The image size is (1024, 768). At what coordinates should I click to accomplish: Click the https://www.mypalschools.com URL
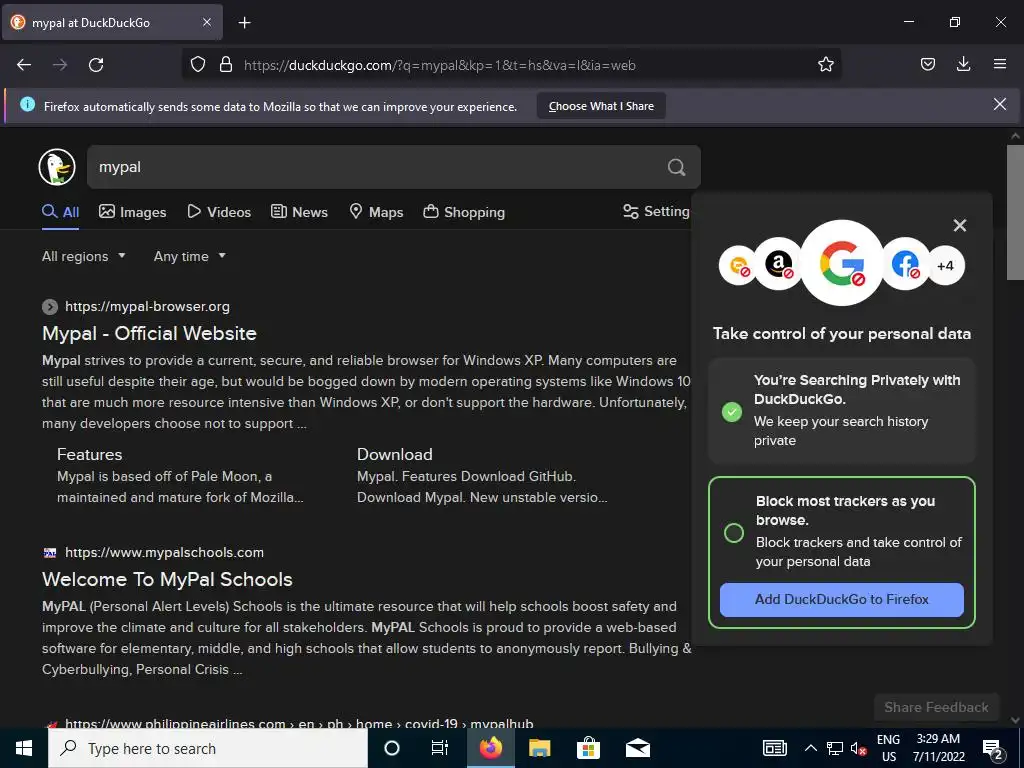(165, 552)
